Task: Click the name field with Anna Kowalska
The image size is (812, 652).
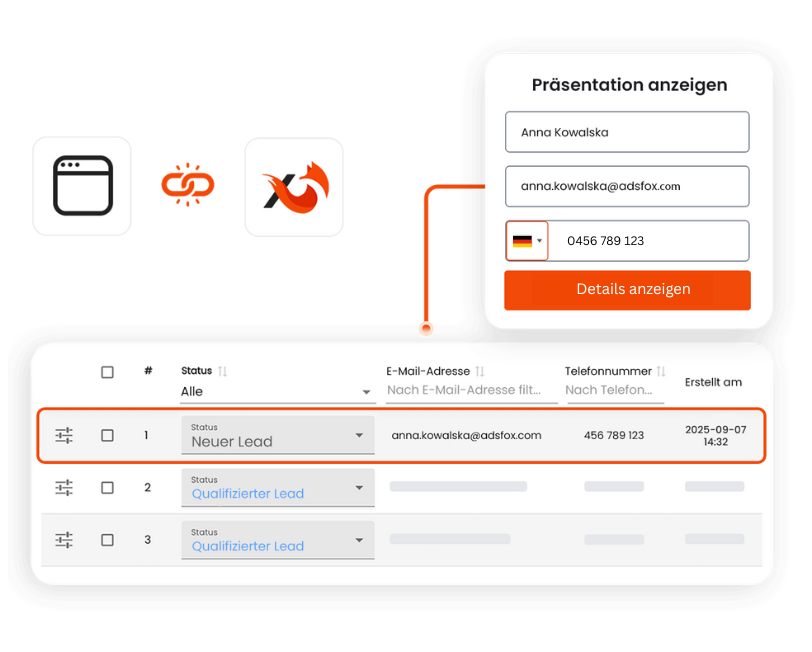Action: pos(627,132)
